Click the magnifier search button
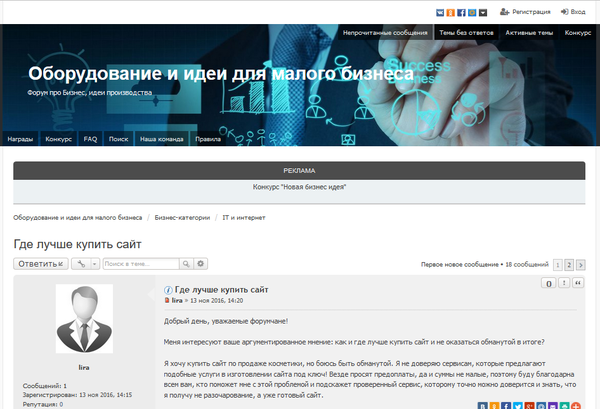This screenshot has height=409, width=600. pos(186,263)
